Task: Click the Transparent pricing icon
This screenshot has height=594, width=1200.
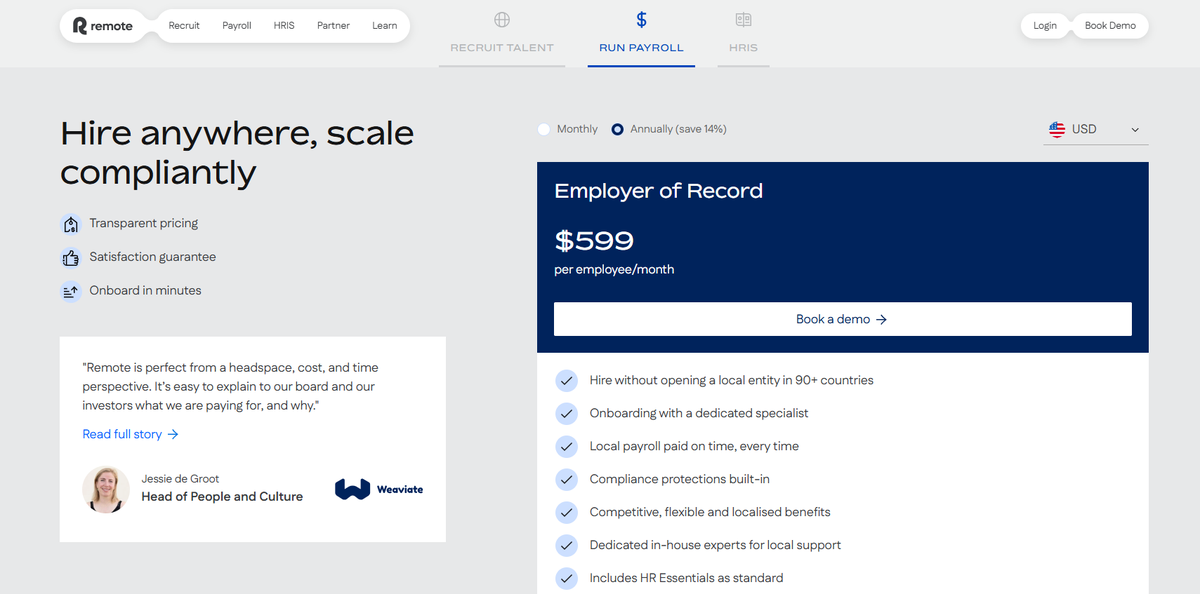Action: (x=70, y=224)
